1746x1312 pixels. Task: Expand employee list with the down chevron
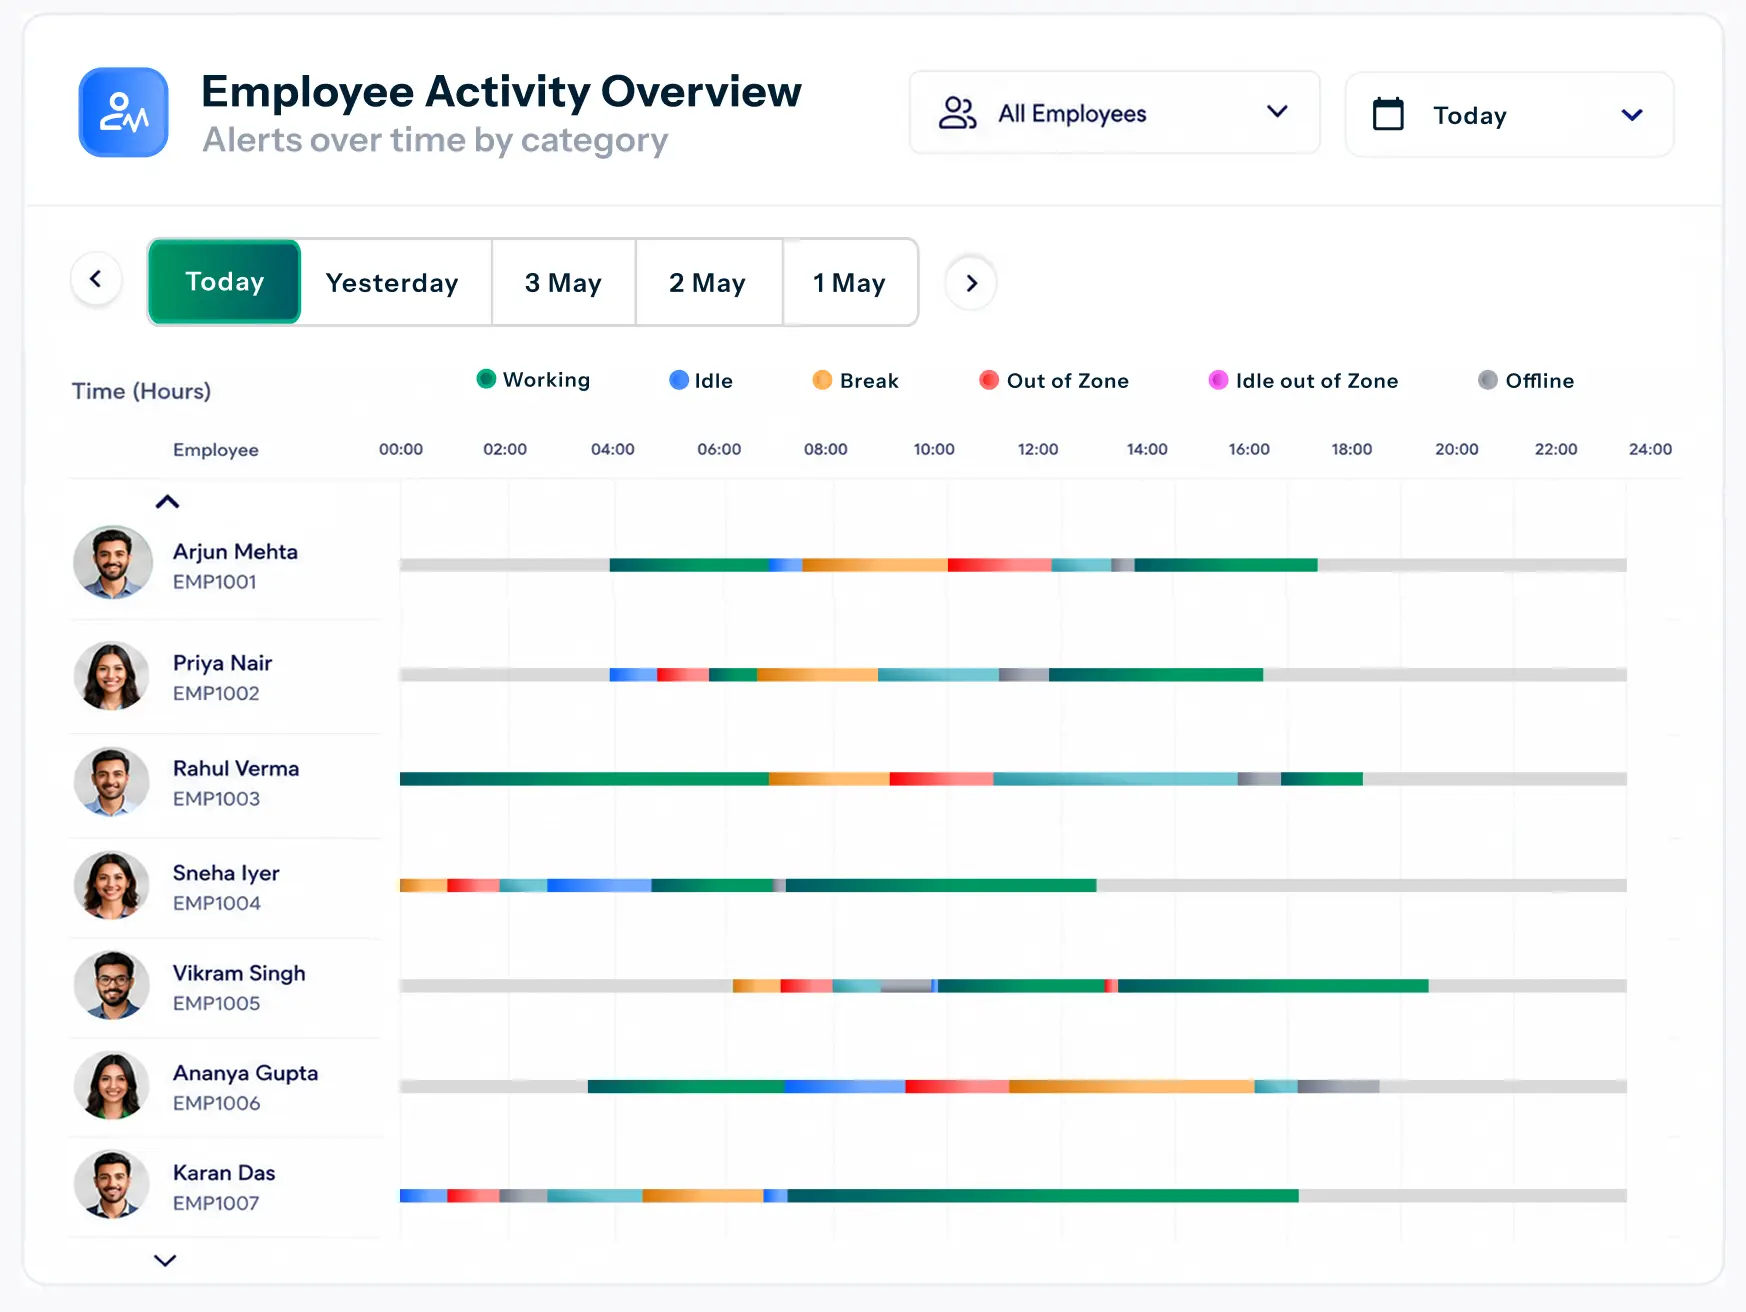[x=165, y=1261]
